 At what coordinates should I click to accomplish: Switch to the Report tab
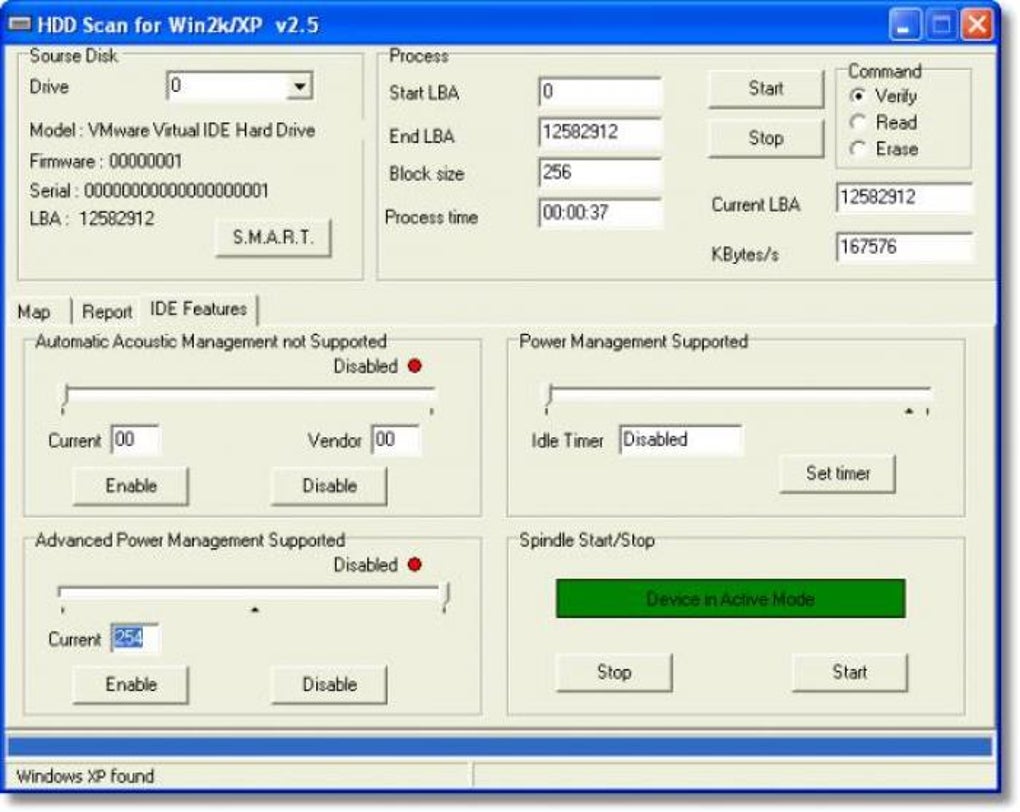pyautogui.click(x=107, y=312)
